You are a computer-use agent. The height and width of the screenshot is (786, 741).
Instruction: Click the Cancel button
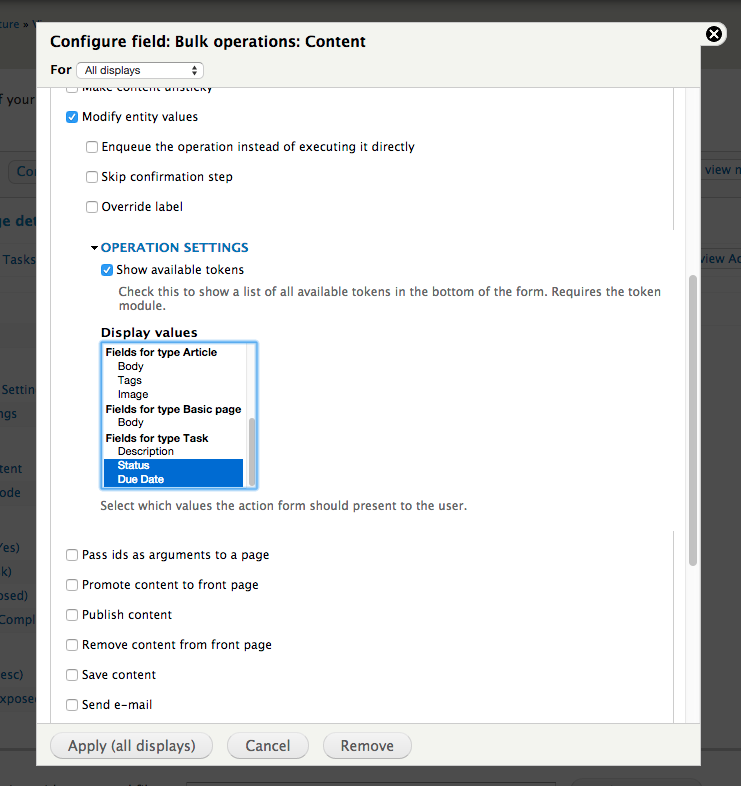[268, 746]
